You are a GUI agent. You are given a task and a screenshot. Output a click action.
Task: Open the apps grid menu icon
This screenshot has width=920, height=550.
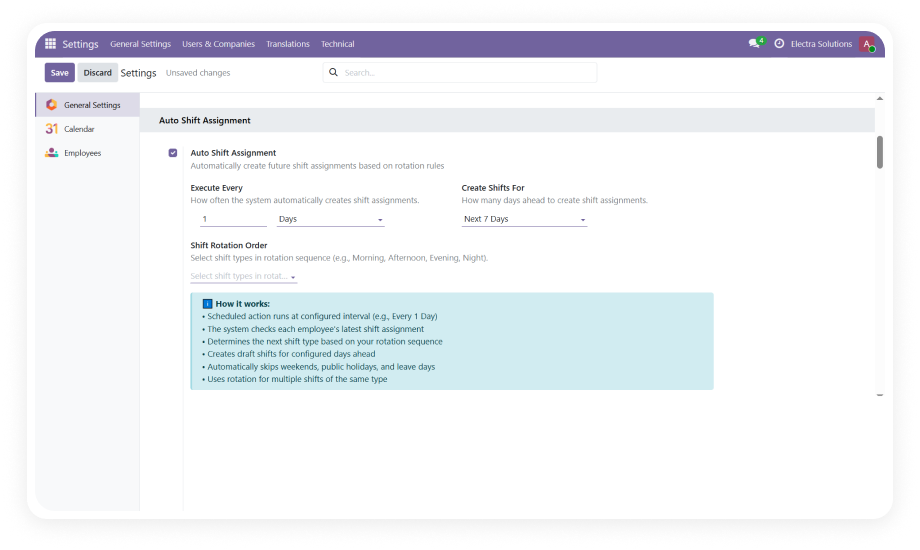[x=50, y=43]
